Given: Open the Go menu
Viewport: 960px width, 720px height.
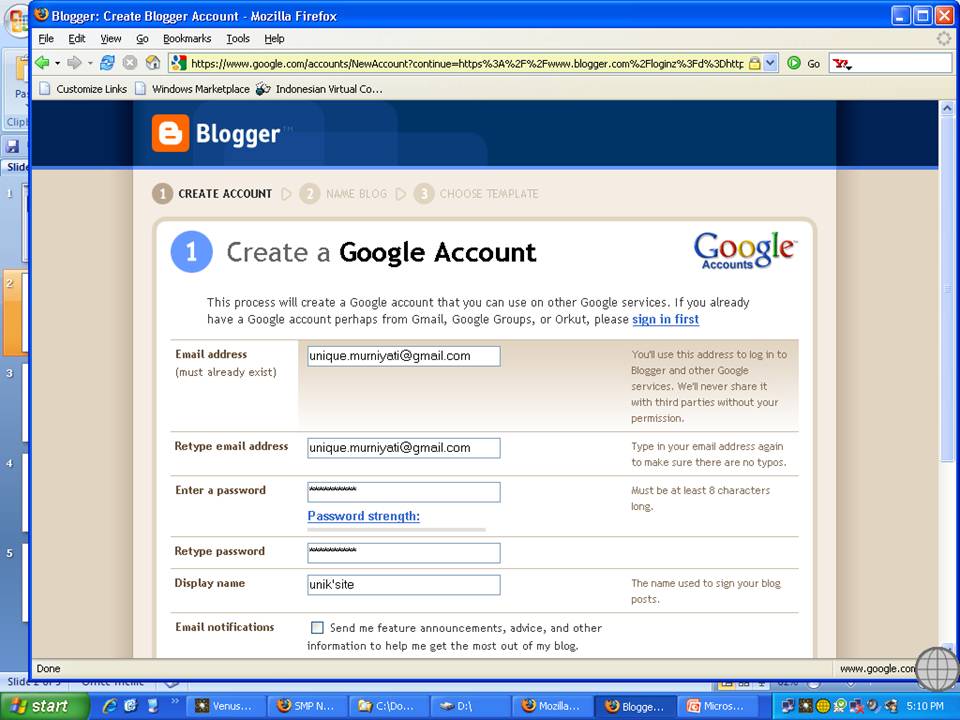Looking at the screenshot, I should [x=142, y=39].
